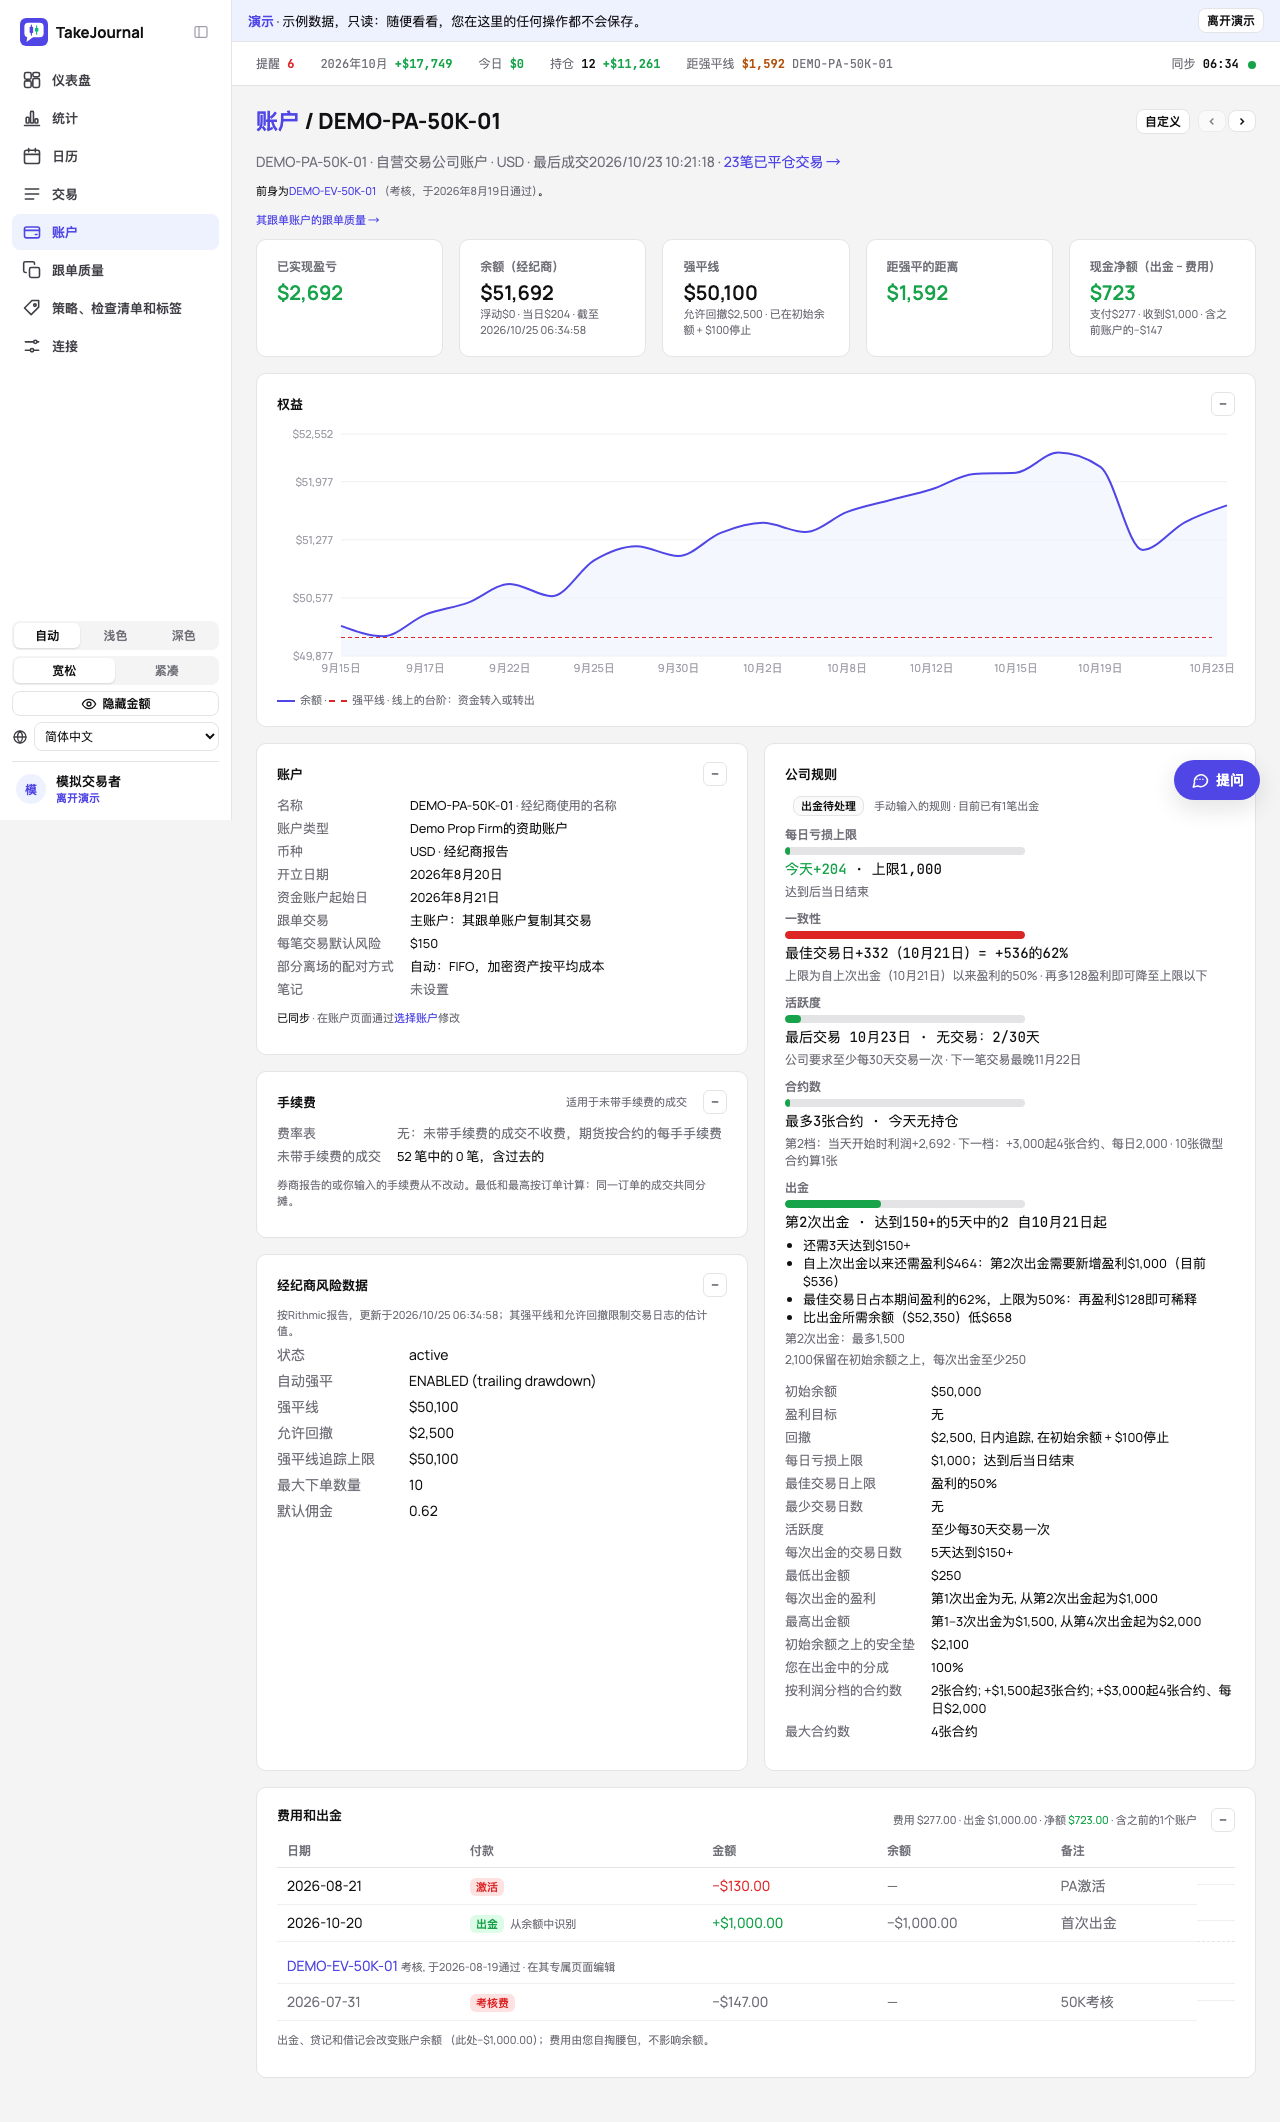The height and width of the screenshot is (2122, 1280).
Task: Set density to 宽松
Action: tap(64, 671)
